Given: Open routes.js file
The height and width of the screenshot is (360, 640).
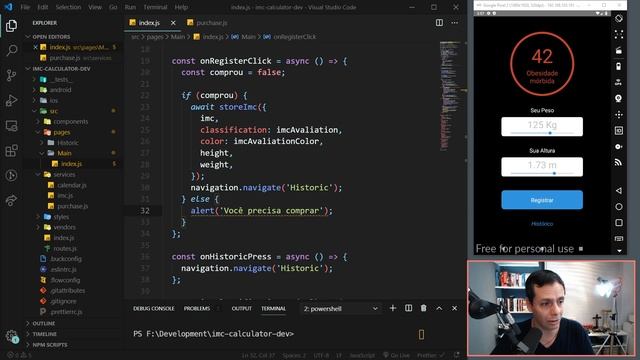Looking at the screenshot, I should (x=64, y=248).
